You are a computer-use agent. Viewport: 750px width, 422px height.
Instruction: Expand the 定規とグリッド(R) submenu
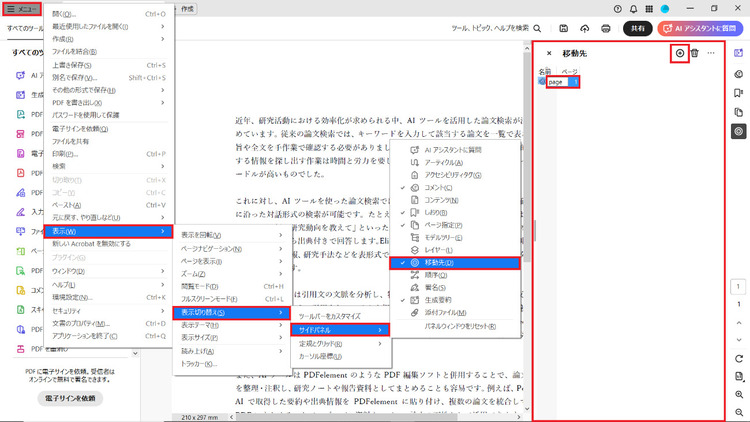coord(341,344)
